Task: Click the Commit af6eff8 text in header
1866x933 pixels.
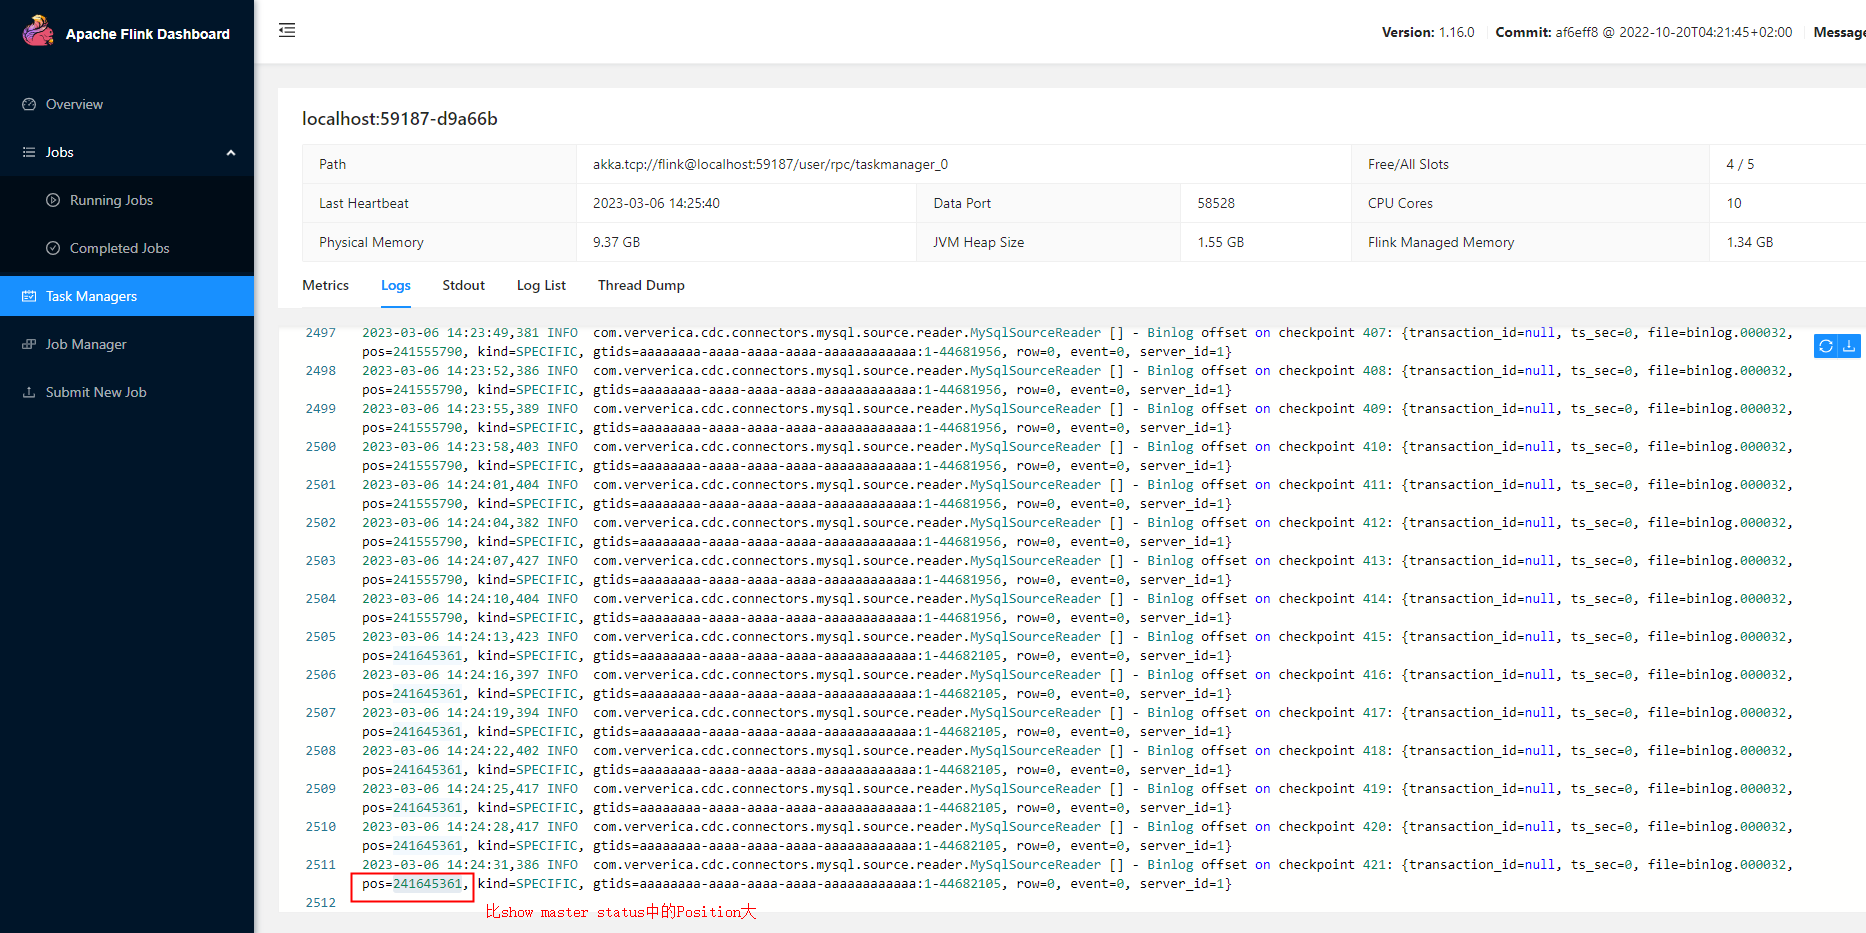Action: 1644,32
